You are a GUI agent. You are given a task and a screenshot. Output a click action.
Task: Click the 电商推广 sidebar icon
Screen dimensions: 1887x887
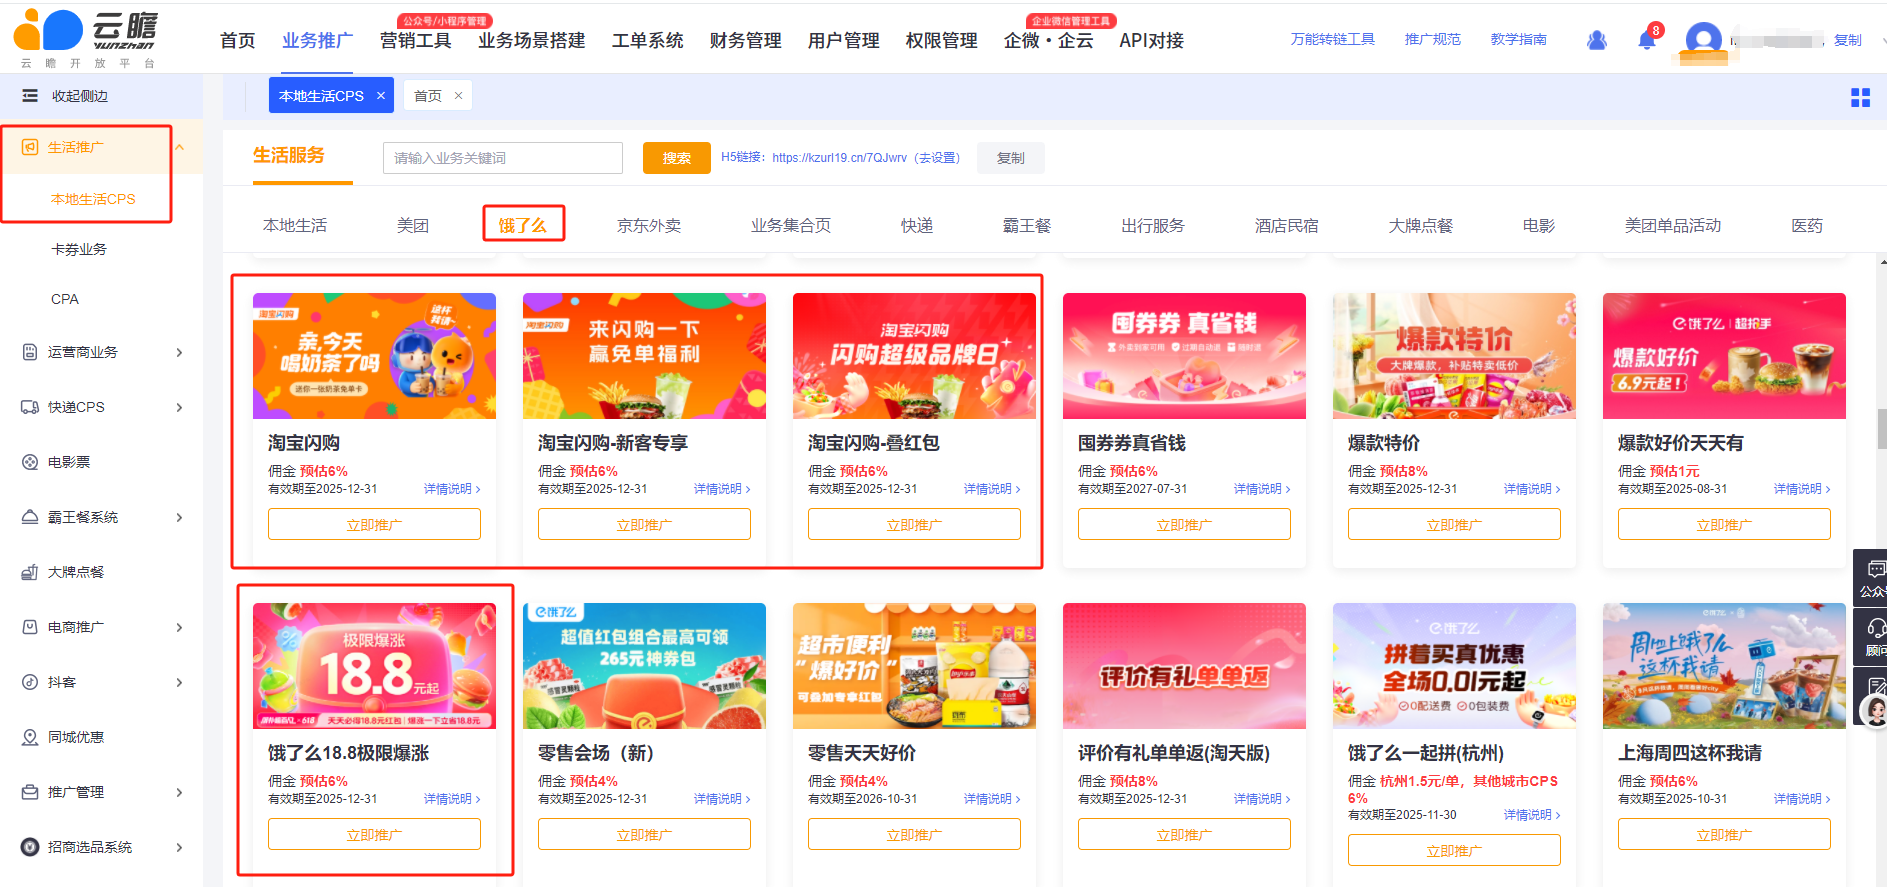[30, 627]
